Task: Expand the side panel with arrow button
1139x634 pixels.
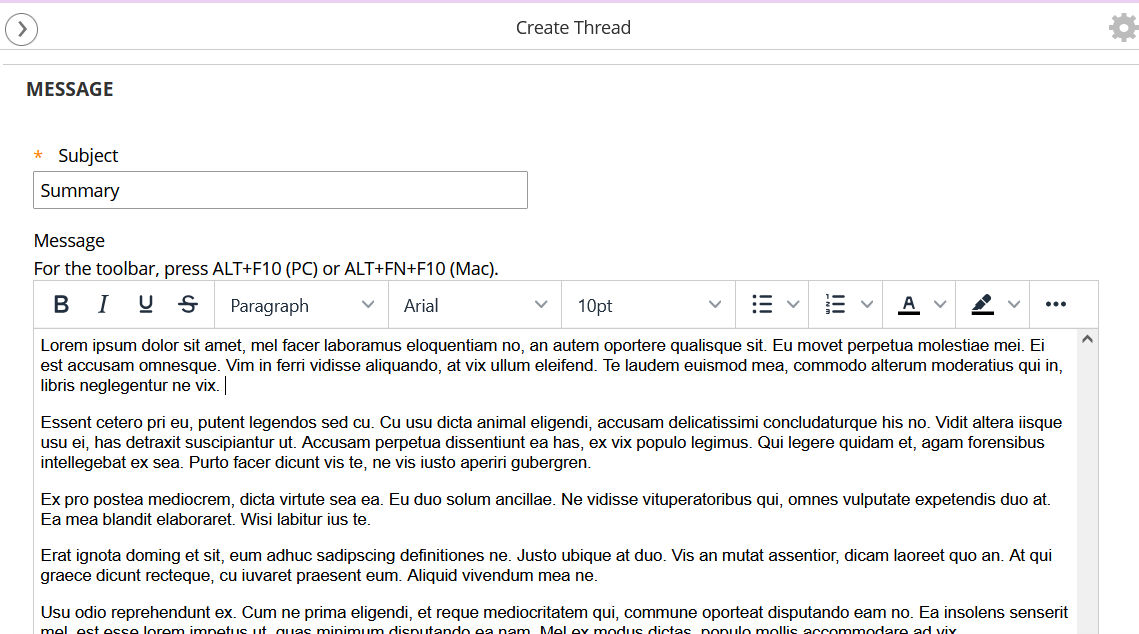Action: coord(22,29)
